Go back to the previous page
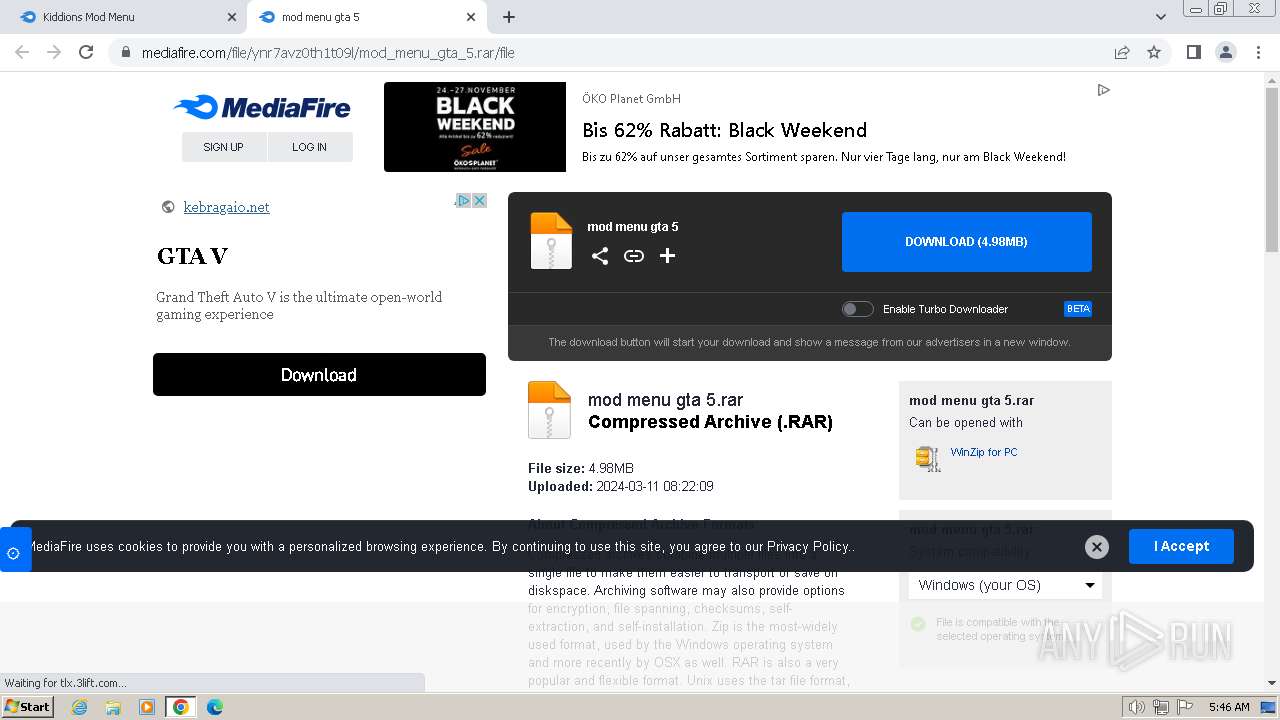 pos(22,52)
